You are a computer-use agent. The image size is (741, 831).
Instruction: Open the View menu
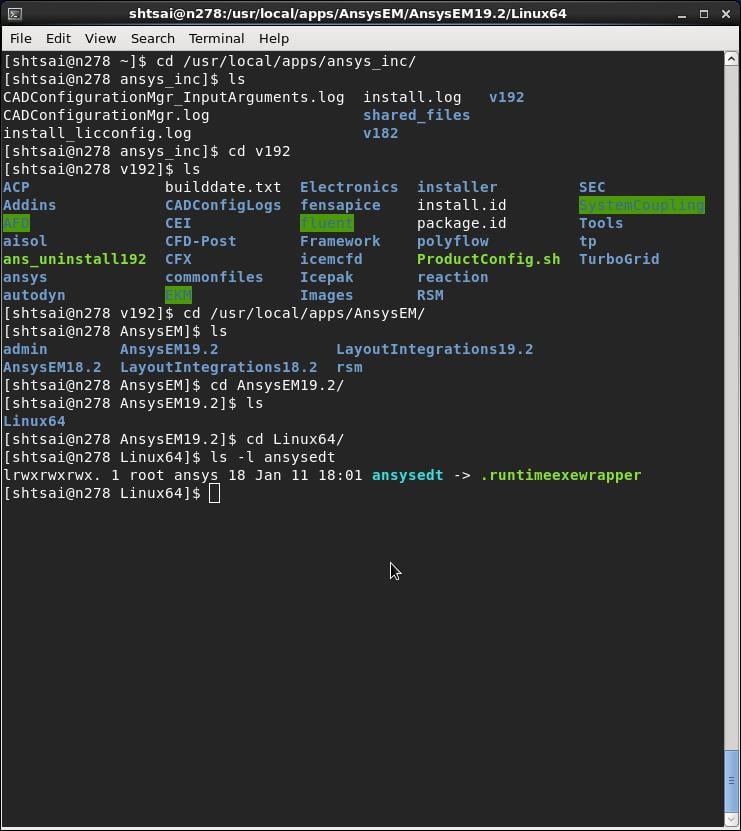tap(100, 39)
